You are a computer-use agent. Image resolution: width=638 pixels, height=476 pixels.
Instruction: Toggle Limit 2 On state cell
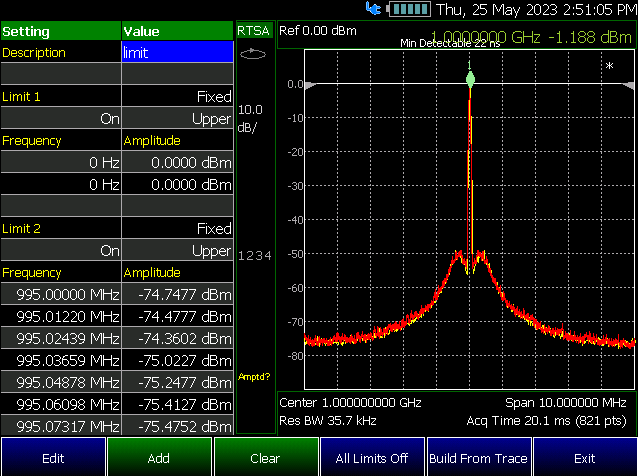(x=61, y=250)
